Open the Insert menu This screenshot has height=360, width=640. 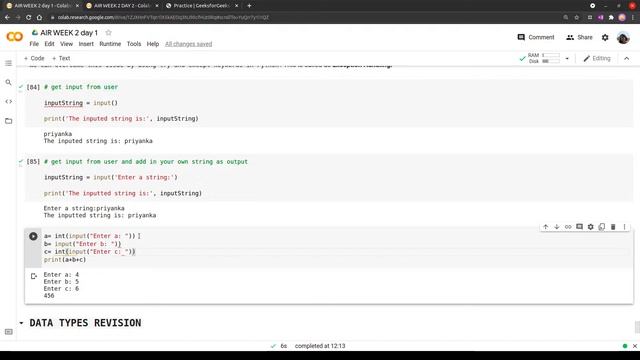[x=86, y=44]
